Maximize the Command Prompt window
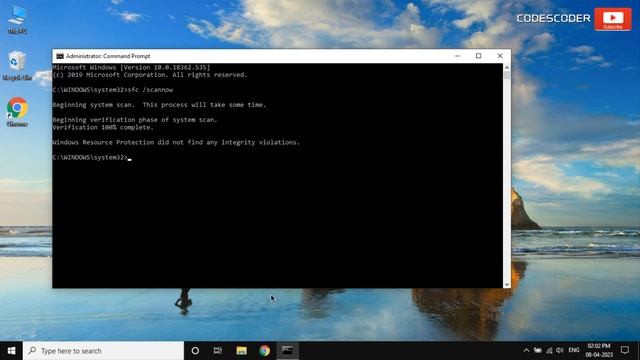This screenshot has width=640, height=360. 478,56
